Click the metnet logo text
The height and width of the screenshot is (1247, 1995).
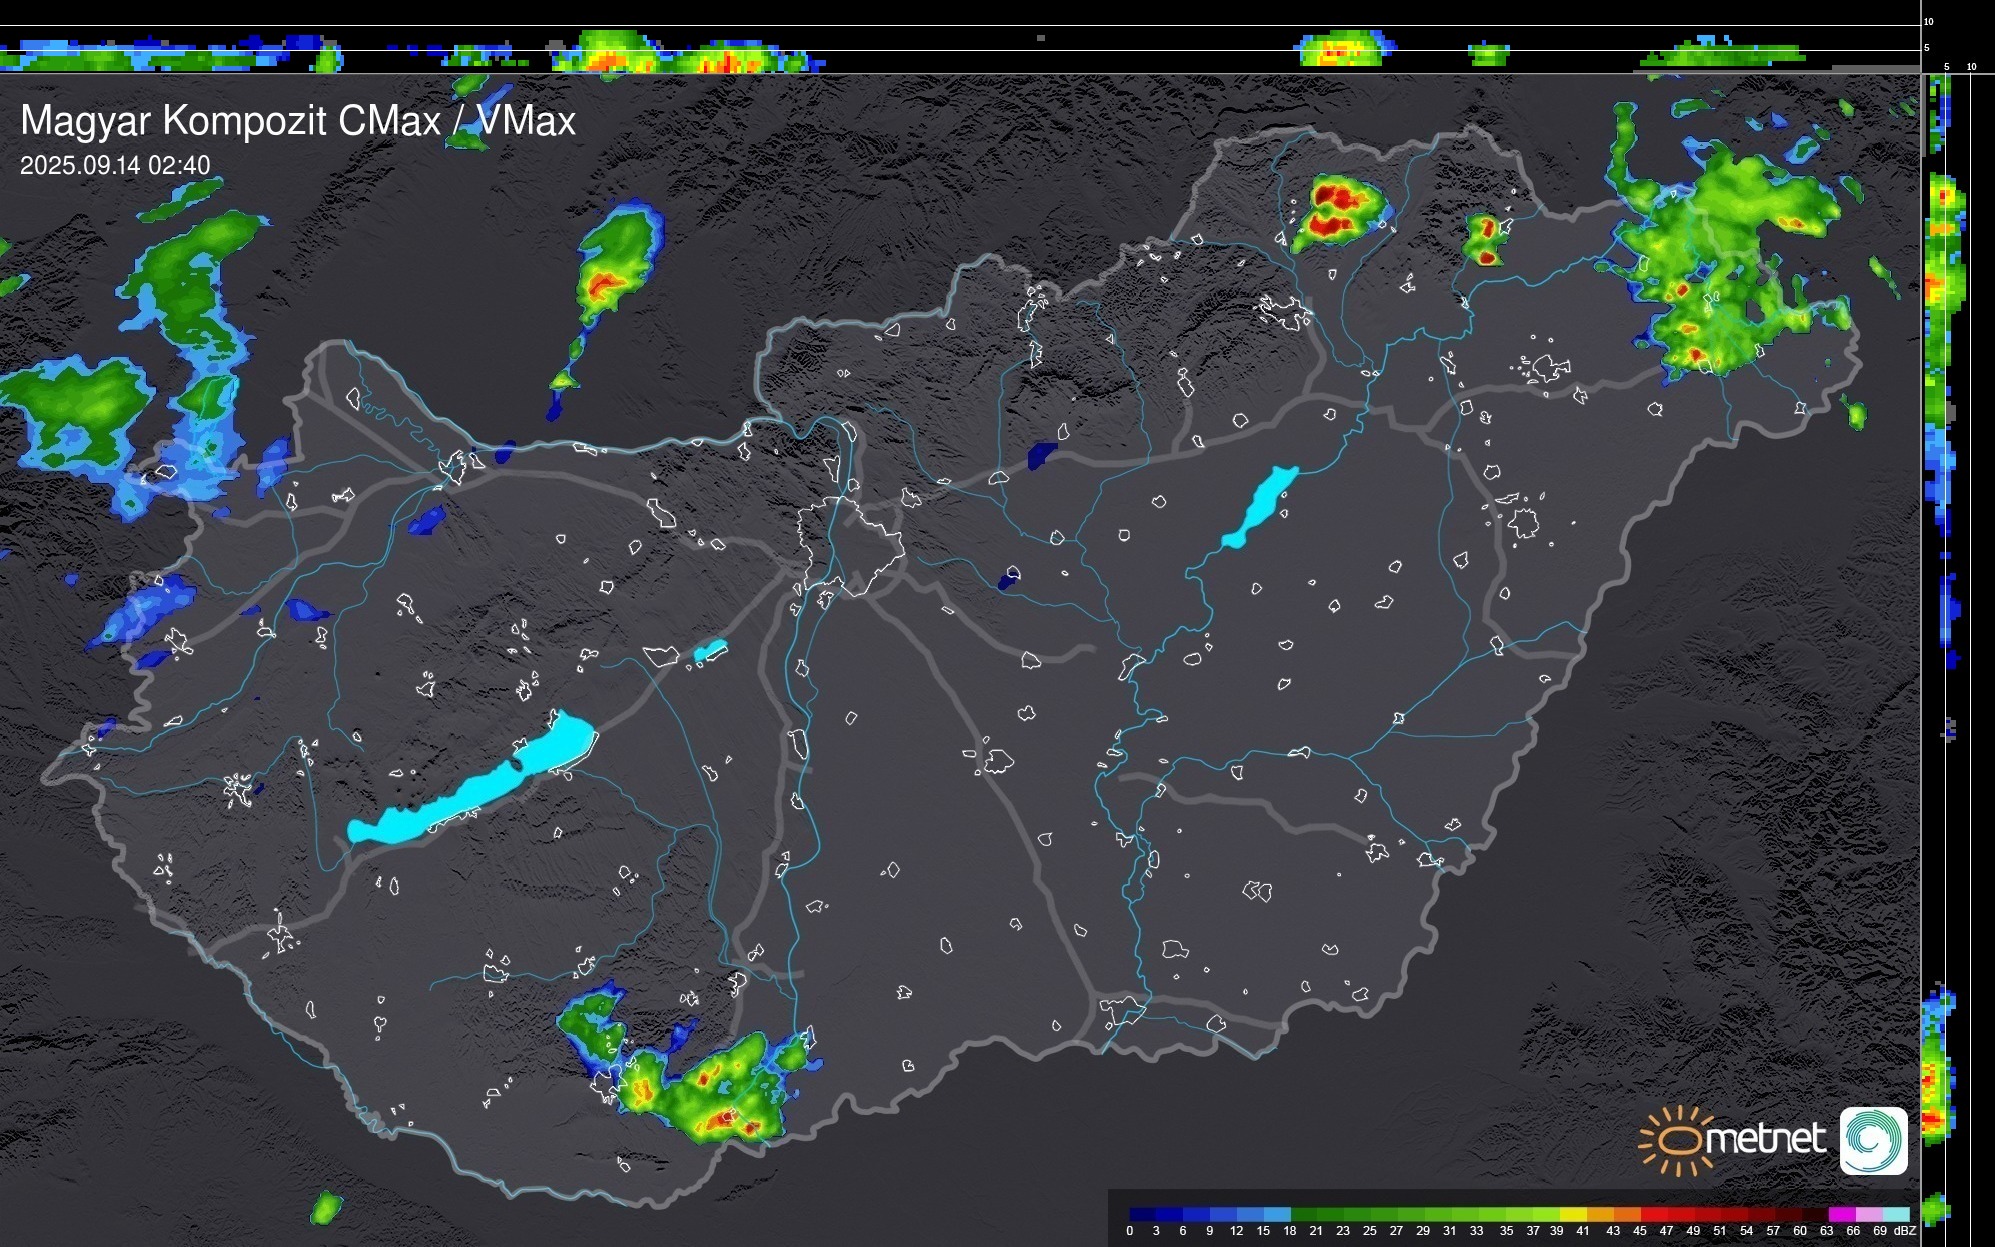click(x=1764, y=1139)
